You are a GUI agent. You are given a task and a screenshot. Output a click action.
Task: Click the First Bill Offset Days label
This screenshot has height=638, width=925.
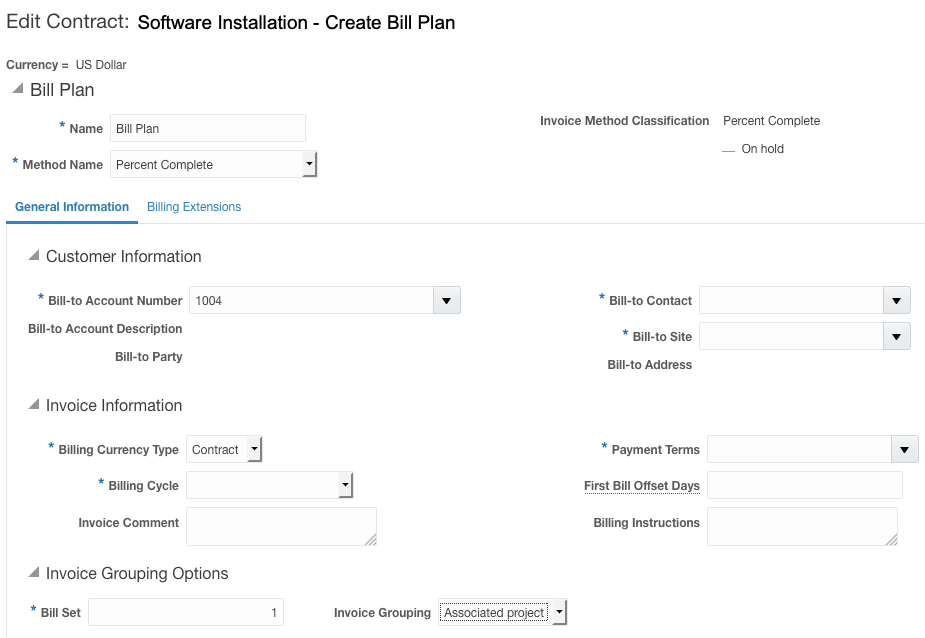click(642, 486)
